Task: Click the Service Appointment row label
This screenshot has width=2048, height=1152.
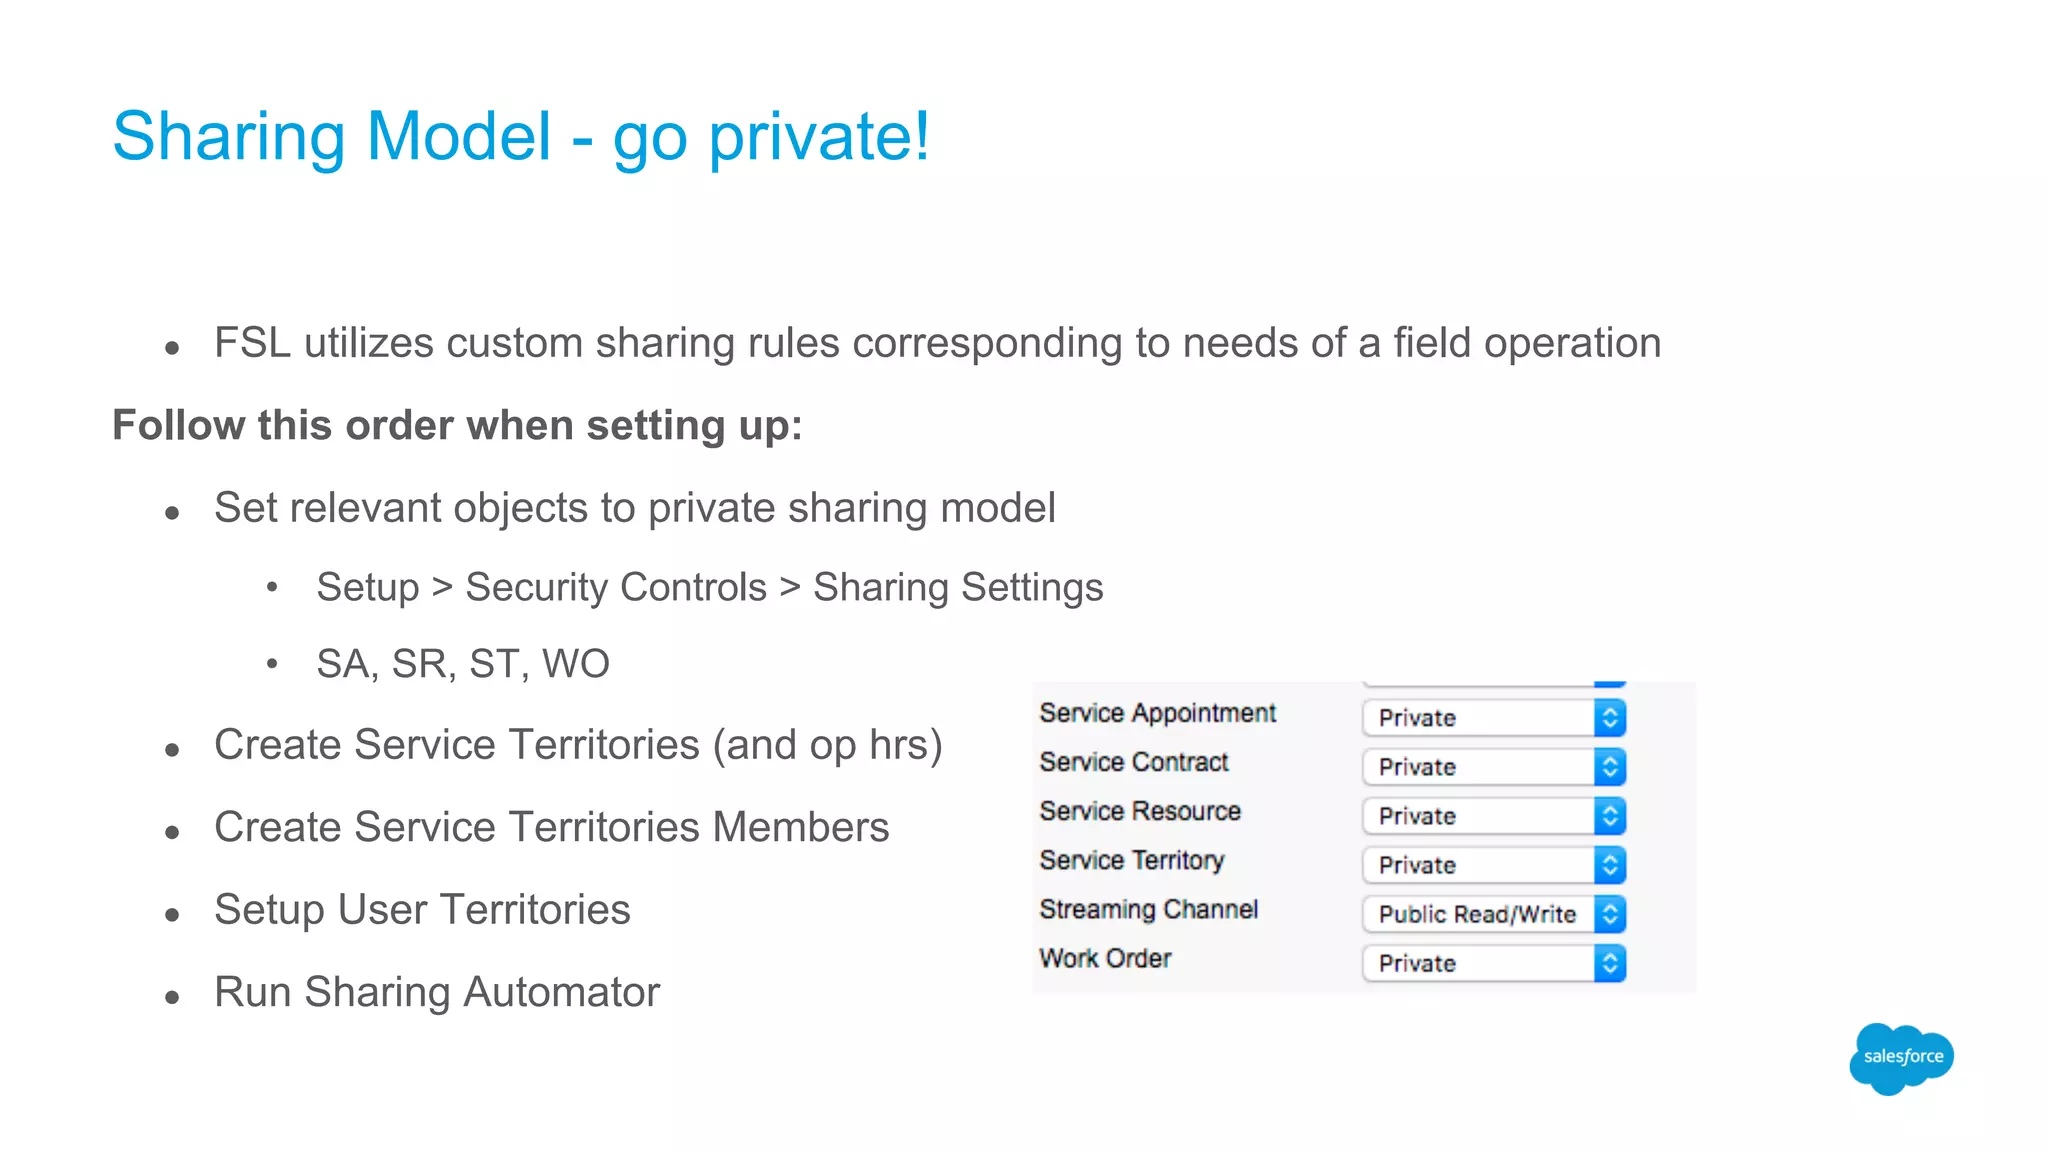Action: [1157, 713]
